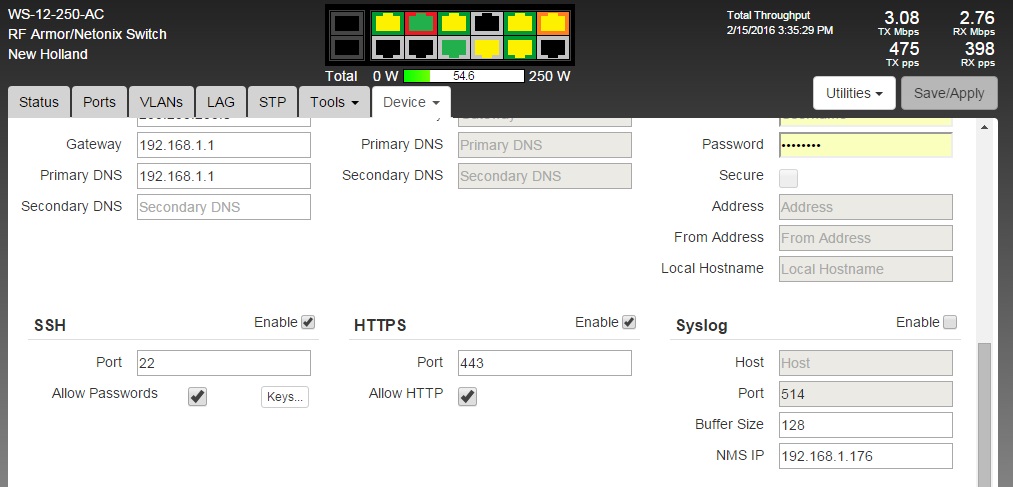The image size is (1013, 487).
Task: Uncheck the Allow HTTP checkbox
Action: [468, 397]
